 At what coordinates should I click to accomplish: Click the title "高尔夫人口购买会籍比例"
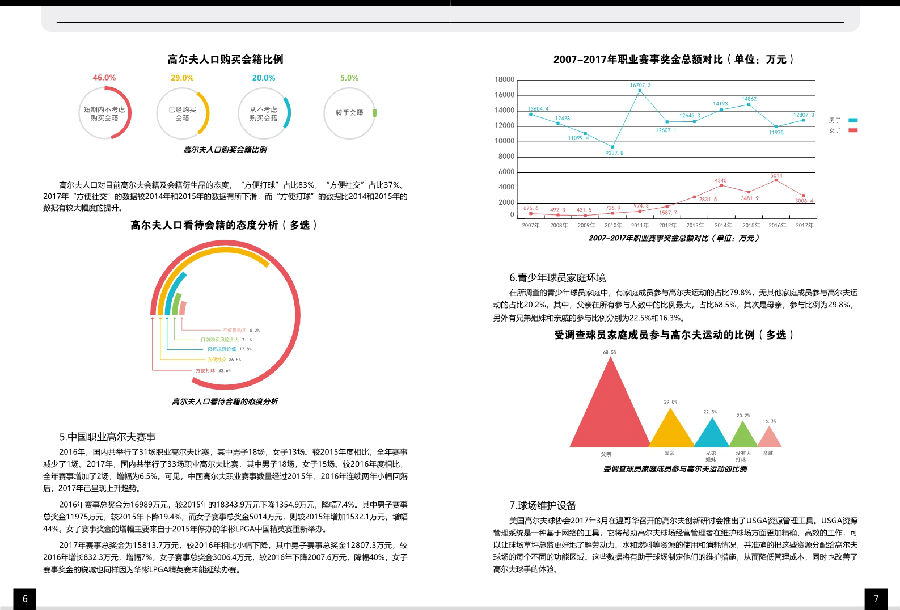tap(217, 59)
